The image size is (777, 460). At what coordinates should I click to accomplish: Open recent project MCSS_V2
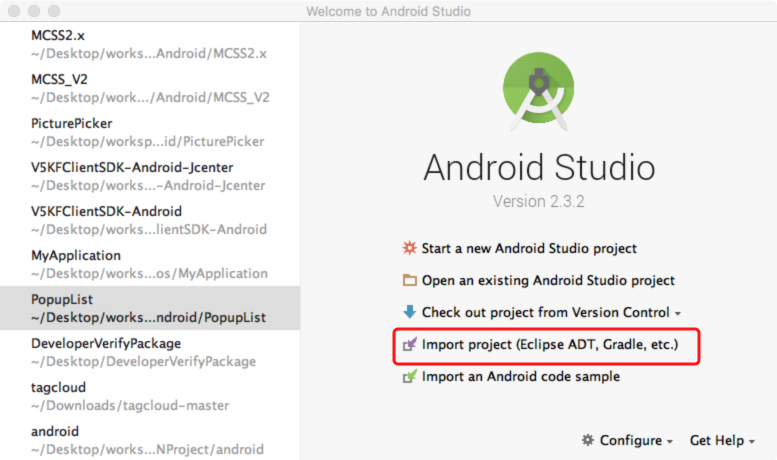tap(150, 88)
